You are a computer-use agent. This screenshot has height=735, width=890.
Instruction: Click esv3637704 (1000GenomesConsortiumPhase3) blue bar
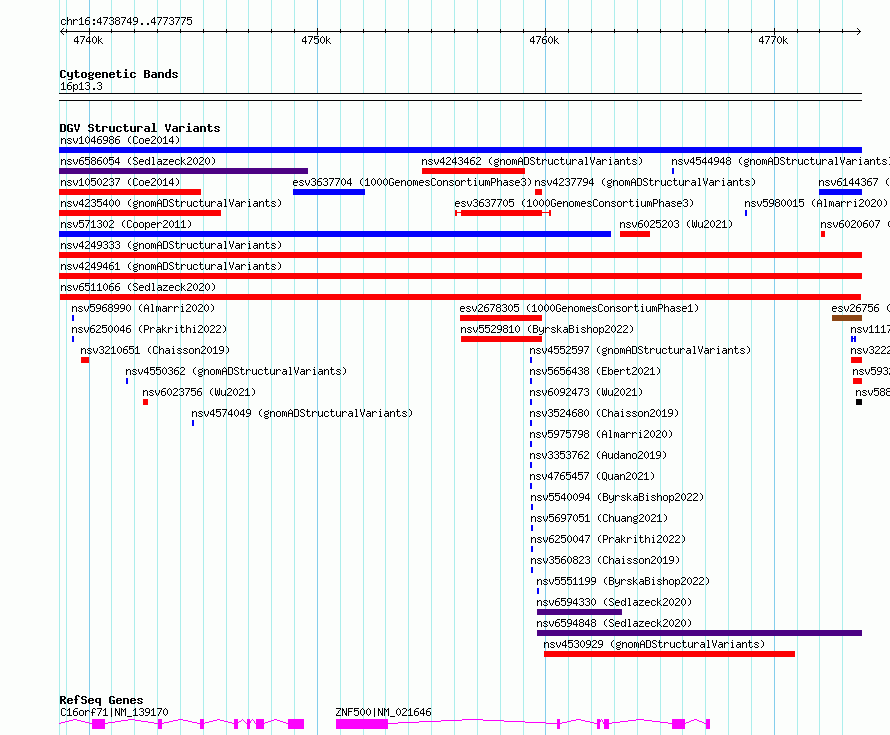[x=329, y=192]
